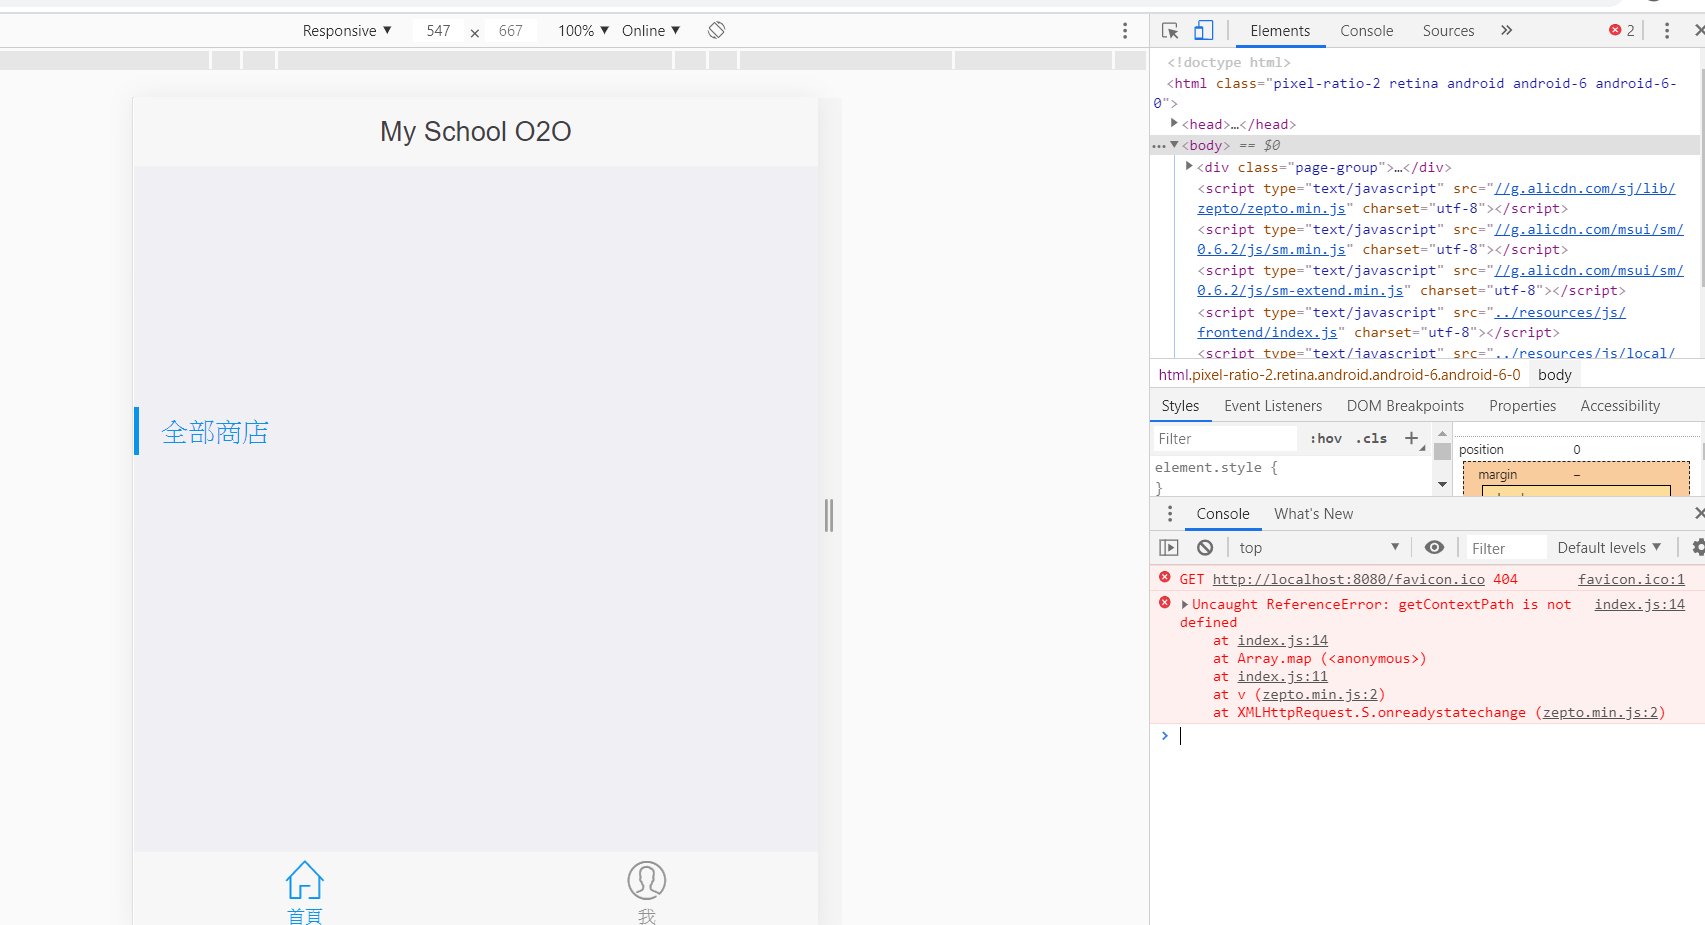
Task: Toggle the device toolbar icon
Action: click(x=1204, y=31)
